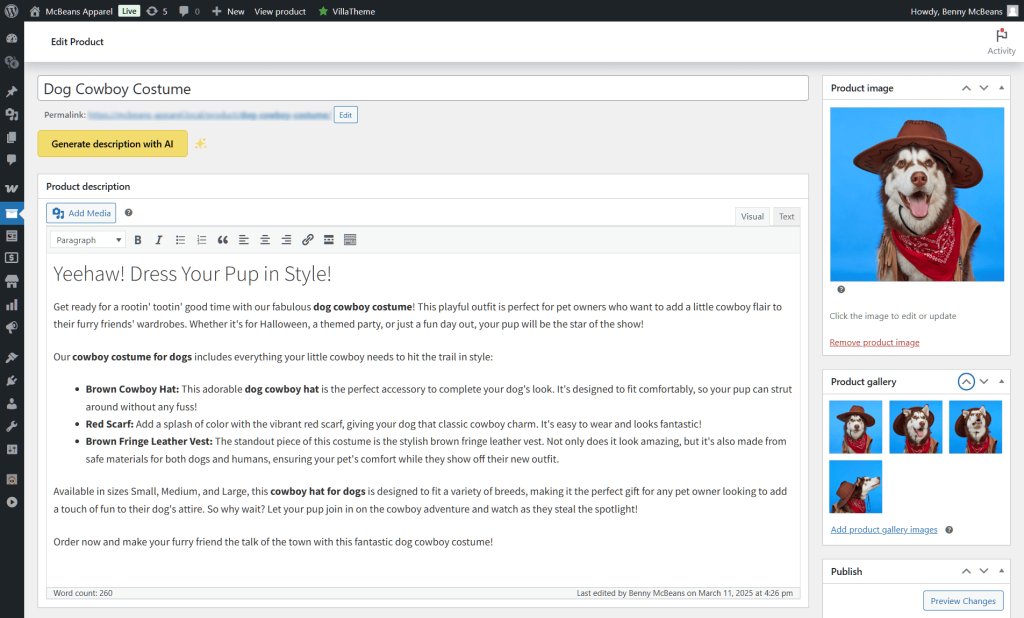Add a blockquote using the quote icon
The width and height of the screenshot is (1024, 618).
click(x=222, y=240)
